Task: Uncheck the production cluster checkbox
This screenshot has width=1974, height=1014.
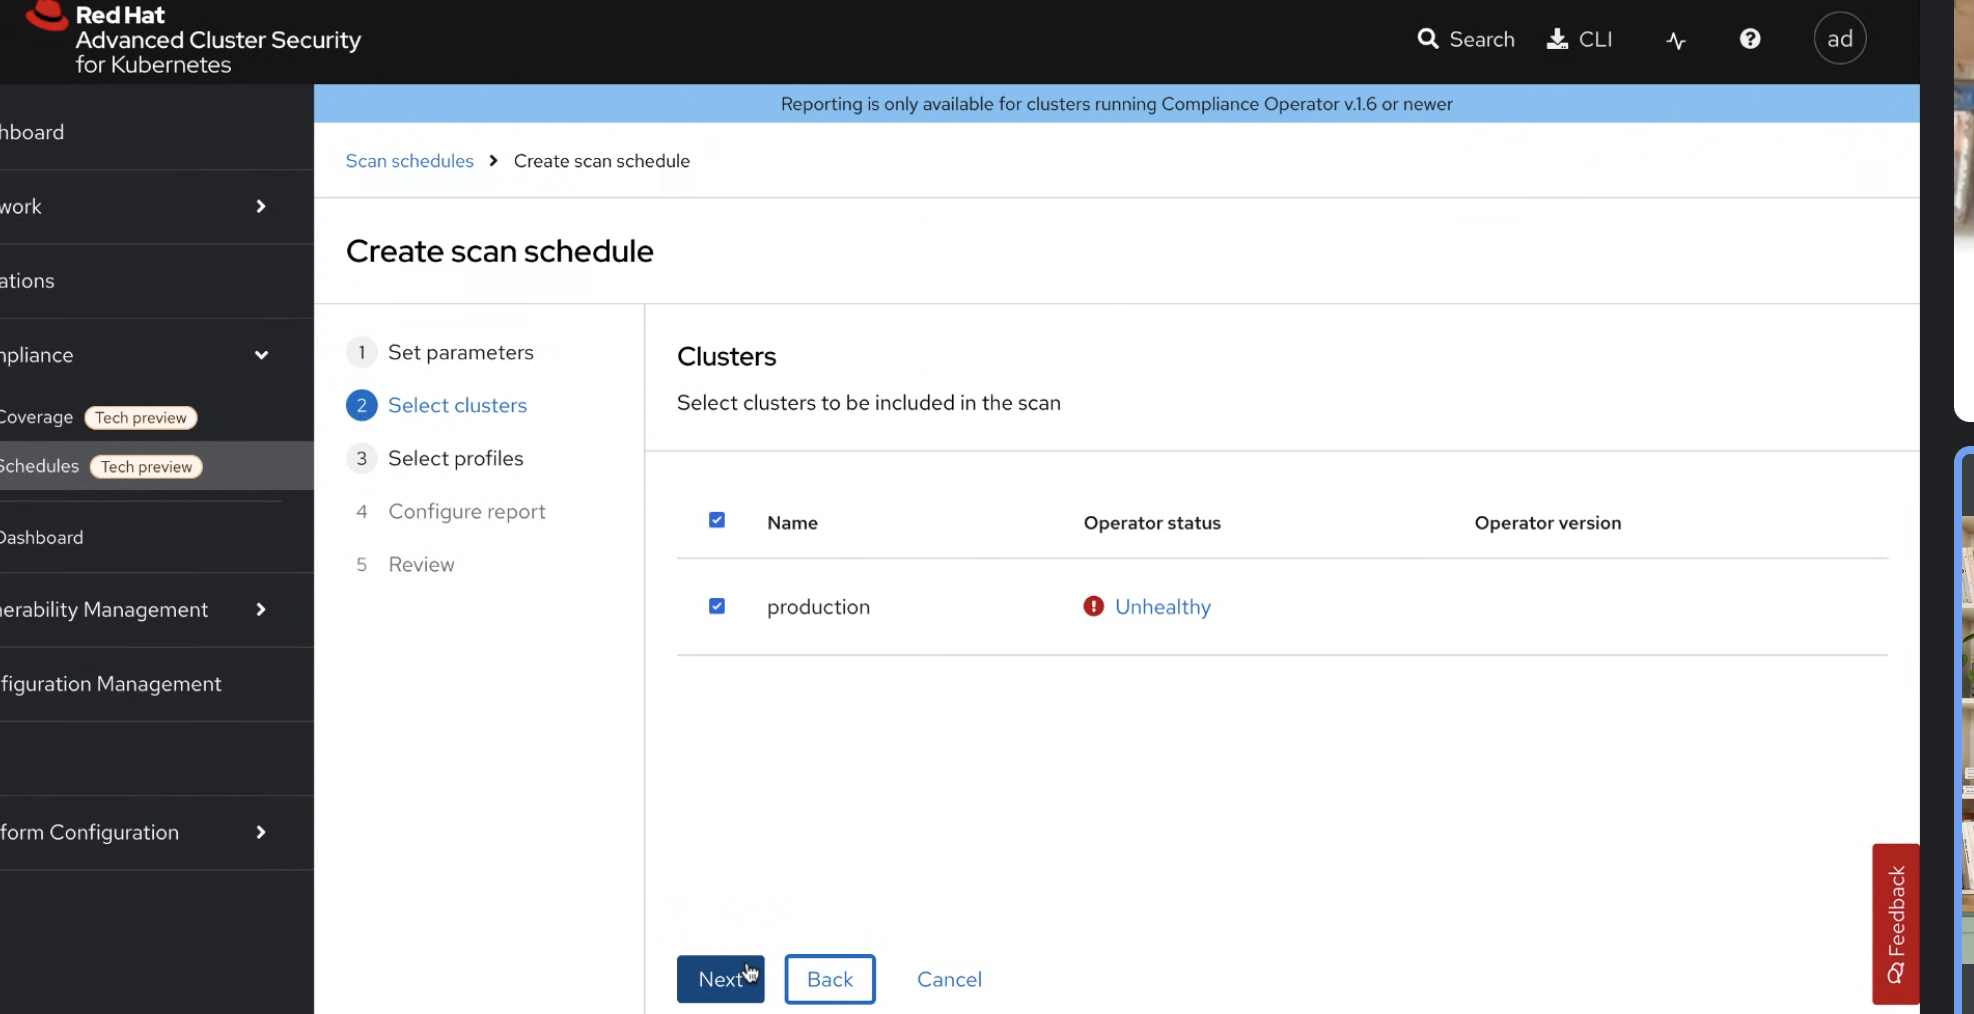Action: coord(717,606)
